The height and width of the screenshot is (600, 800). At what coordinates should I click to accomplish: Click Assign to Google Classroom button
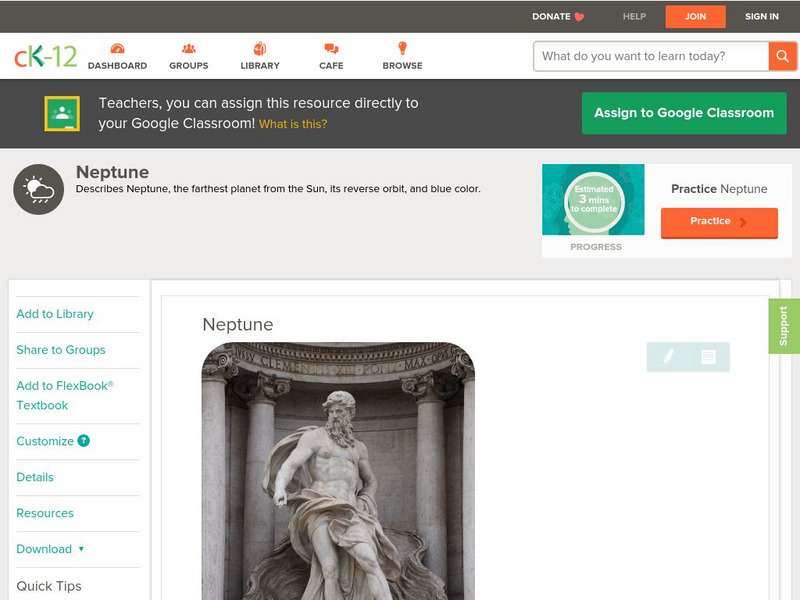coord(684,113)
